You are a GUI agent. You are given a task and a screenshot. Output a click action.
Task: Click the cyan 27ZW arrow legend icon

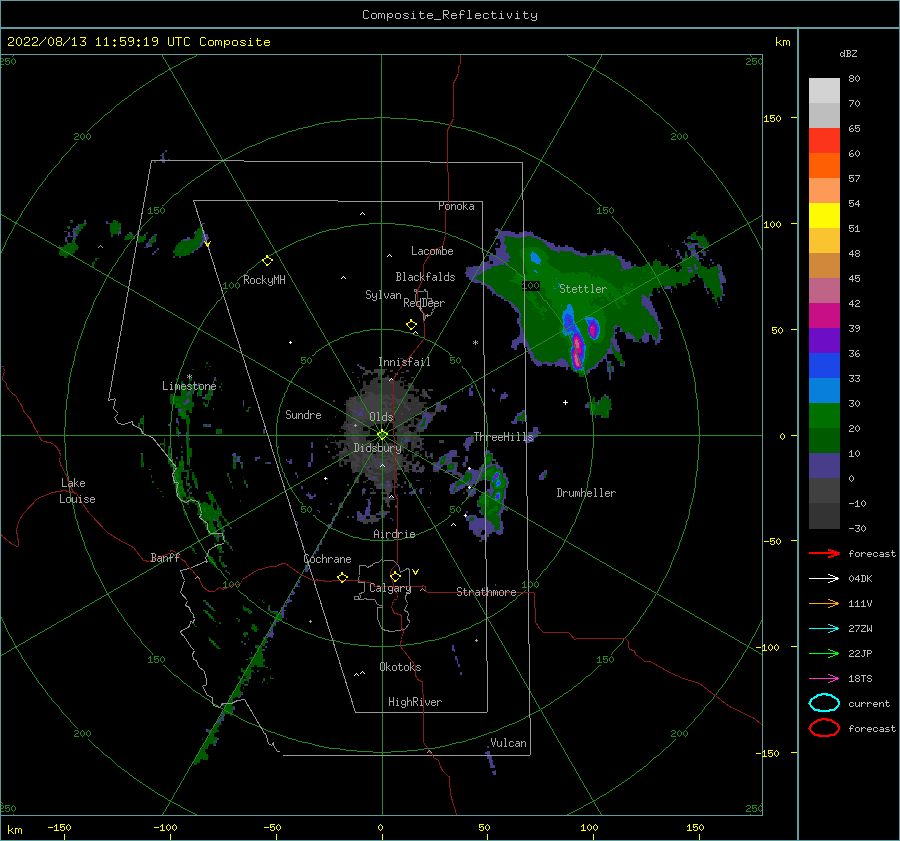(824, 629)
